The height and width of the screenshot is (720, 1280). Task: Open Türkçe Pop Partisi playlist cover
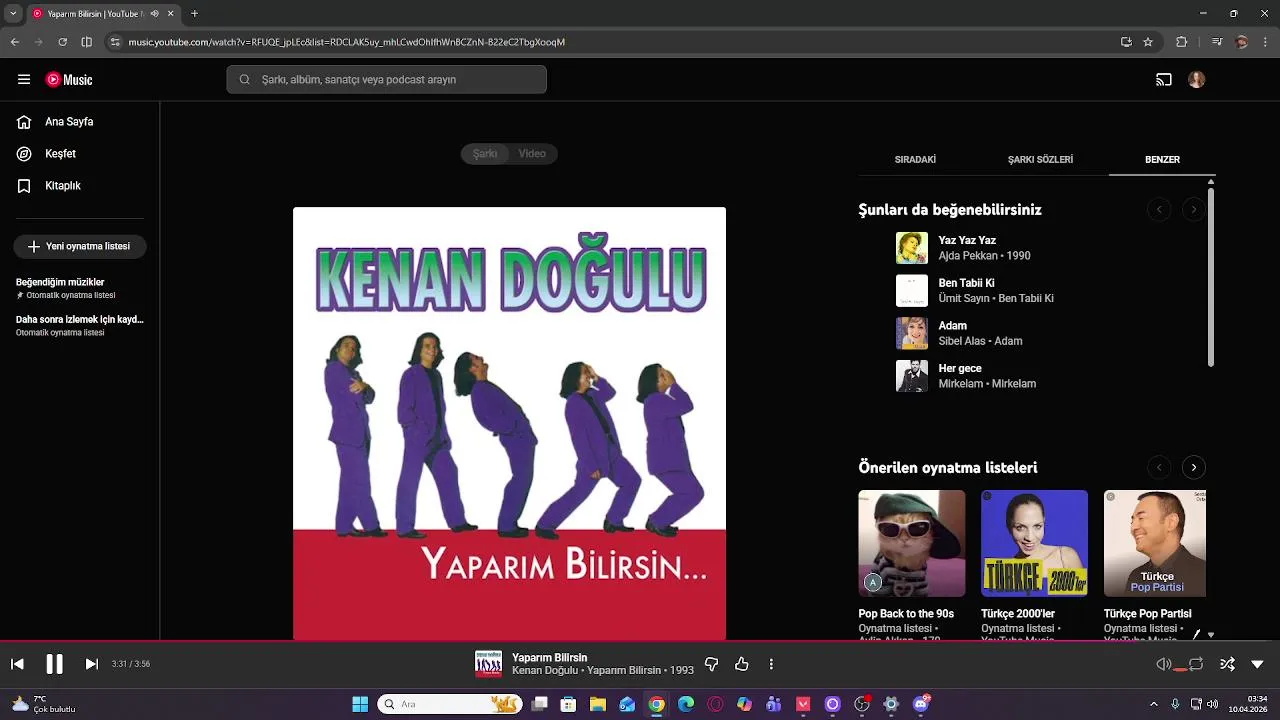pyautogui.click(x=1155, y=543)
